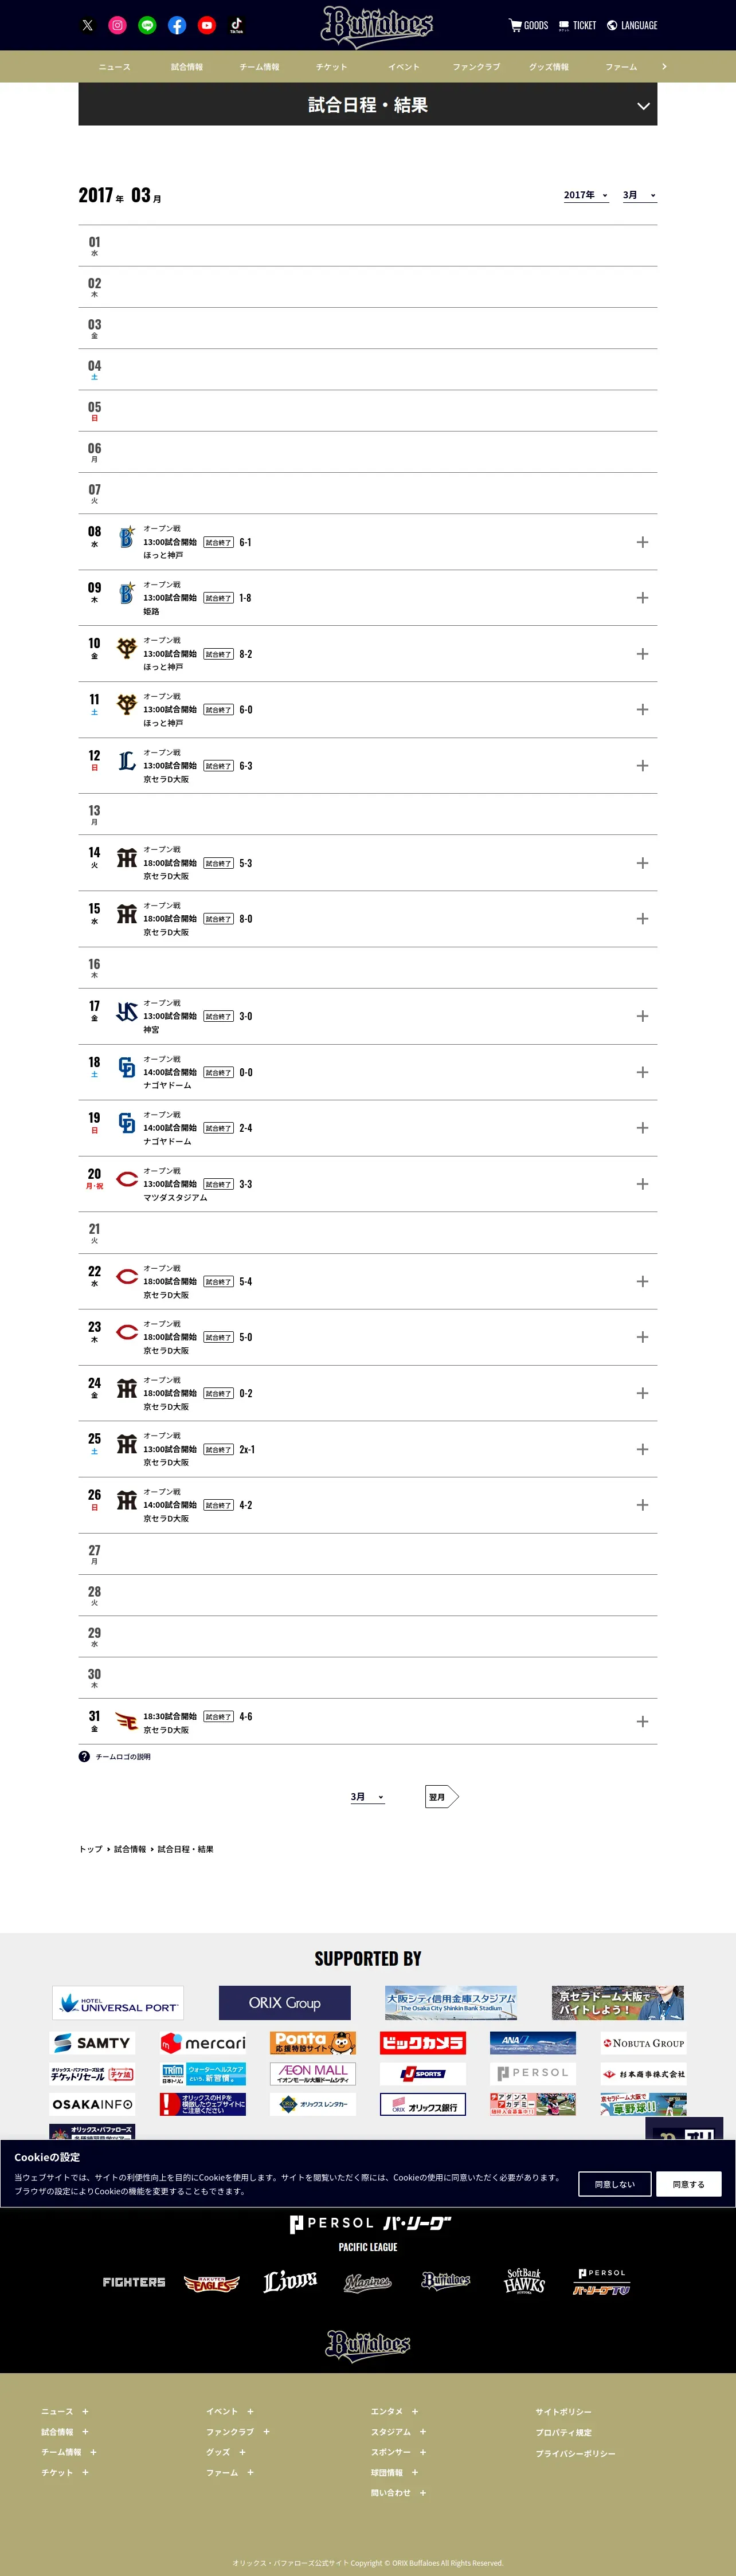Click the 同意しない cookie button
Viewport: 736px width, 2576px height.
click(615, 2184)
